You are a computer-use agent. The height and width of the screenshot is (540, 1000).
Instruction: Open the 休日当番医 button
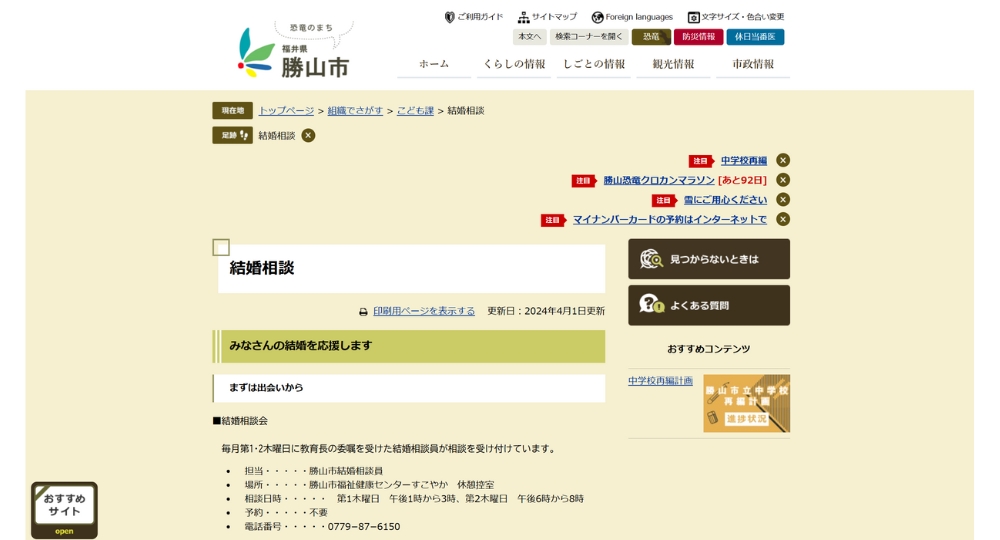click(755, 37)
